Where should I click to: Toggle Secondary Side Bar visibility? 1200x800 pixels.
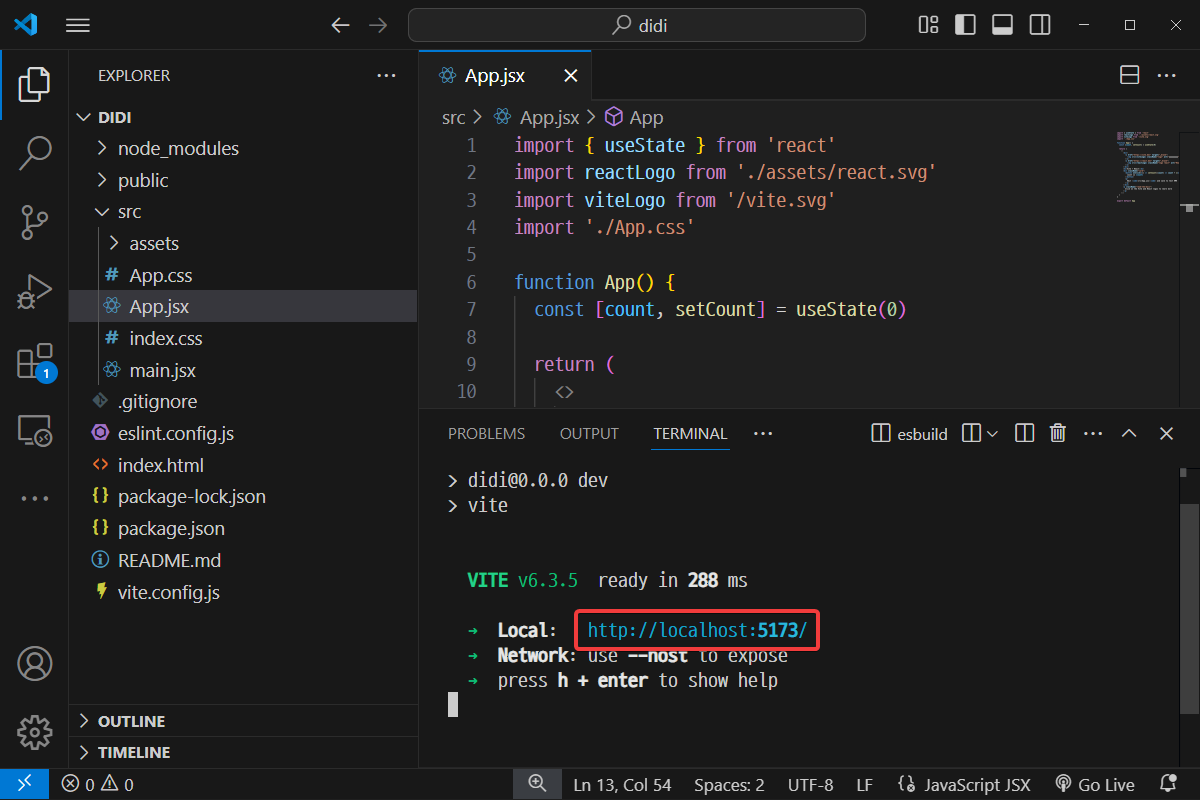tap(1040, 25)
